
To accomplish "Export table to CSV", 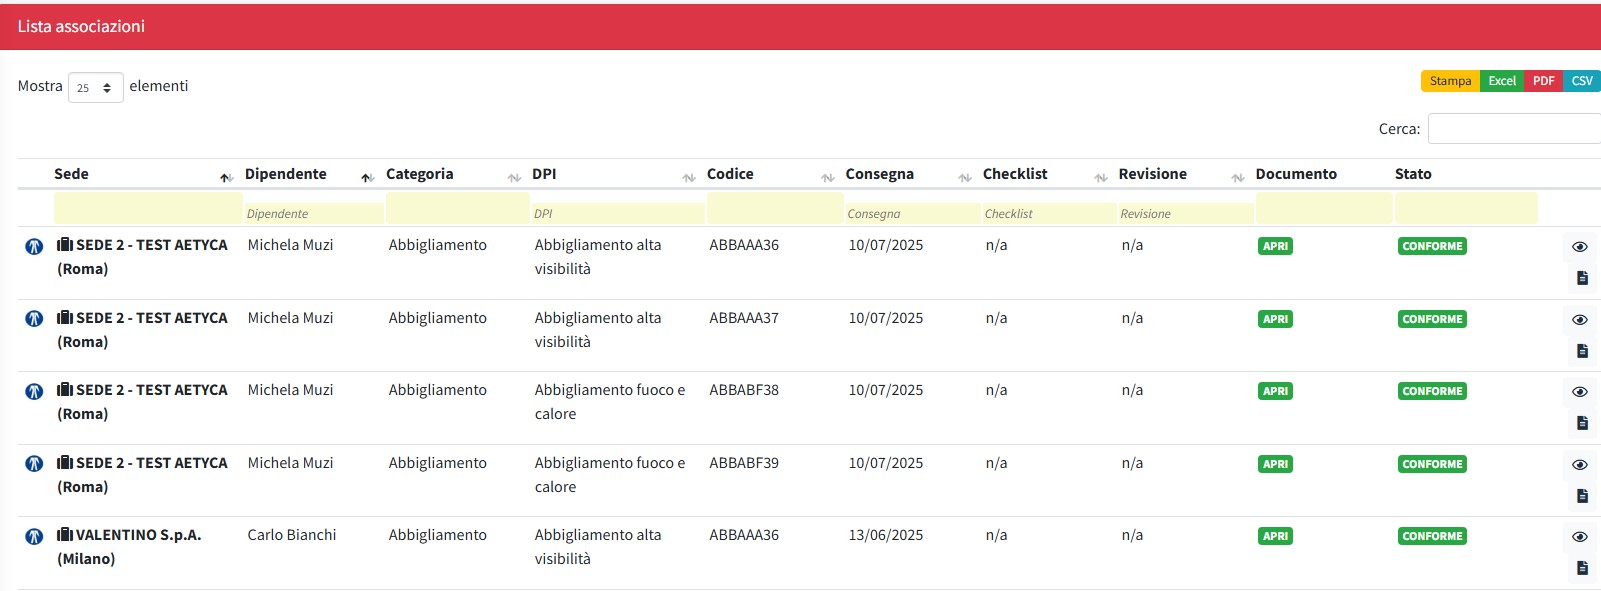I will point(1582,81).
